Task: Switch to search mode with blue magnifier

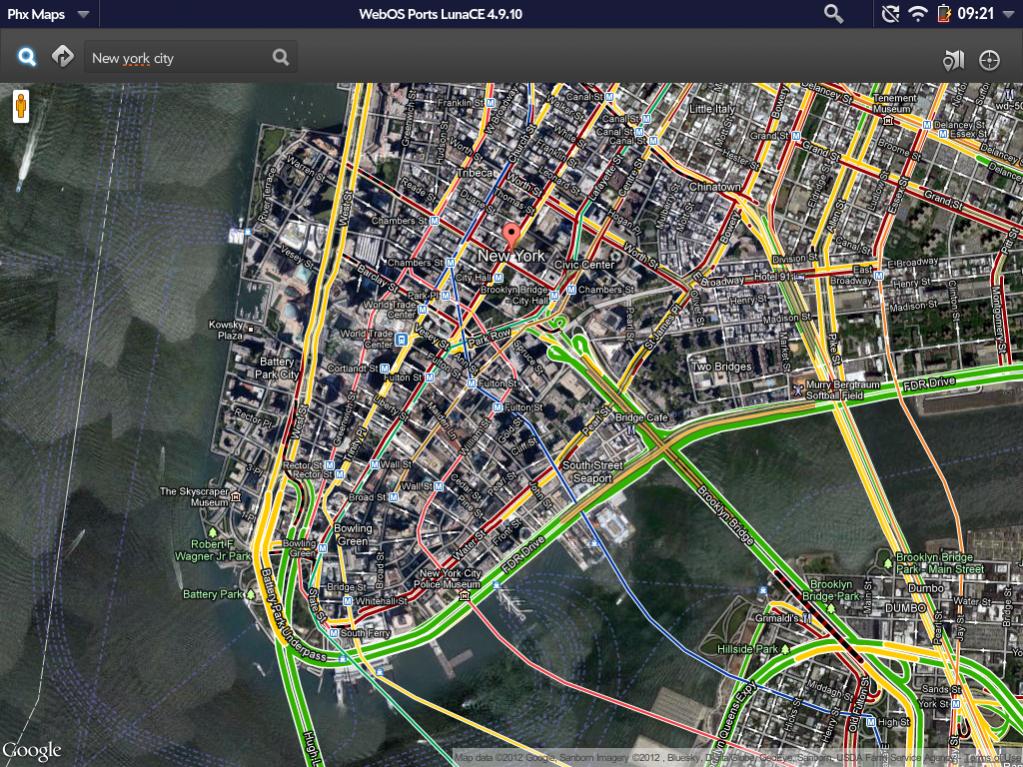Action: 27,57
